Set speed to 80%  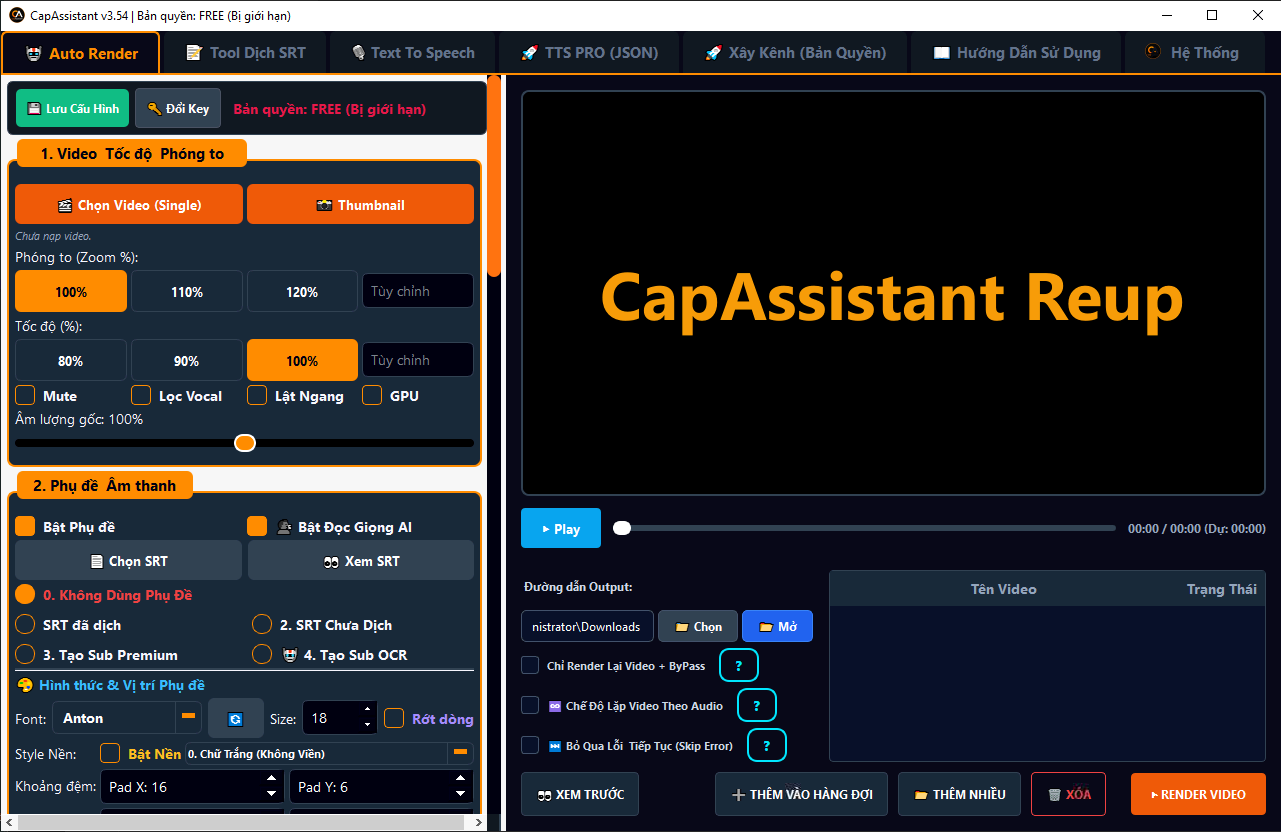click(x=70, y=360)
